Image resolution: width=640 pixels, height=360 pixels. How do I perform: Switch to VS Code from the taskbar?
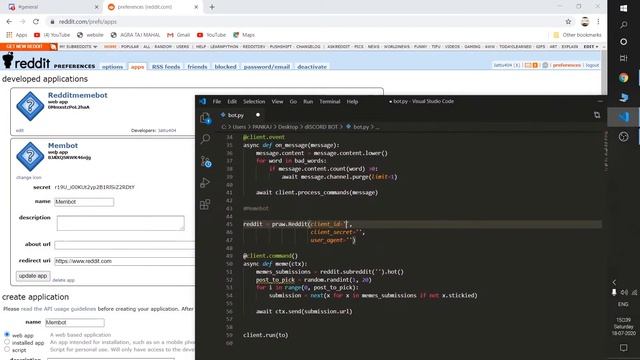click(623, 117)
